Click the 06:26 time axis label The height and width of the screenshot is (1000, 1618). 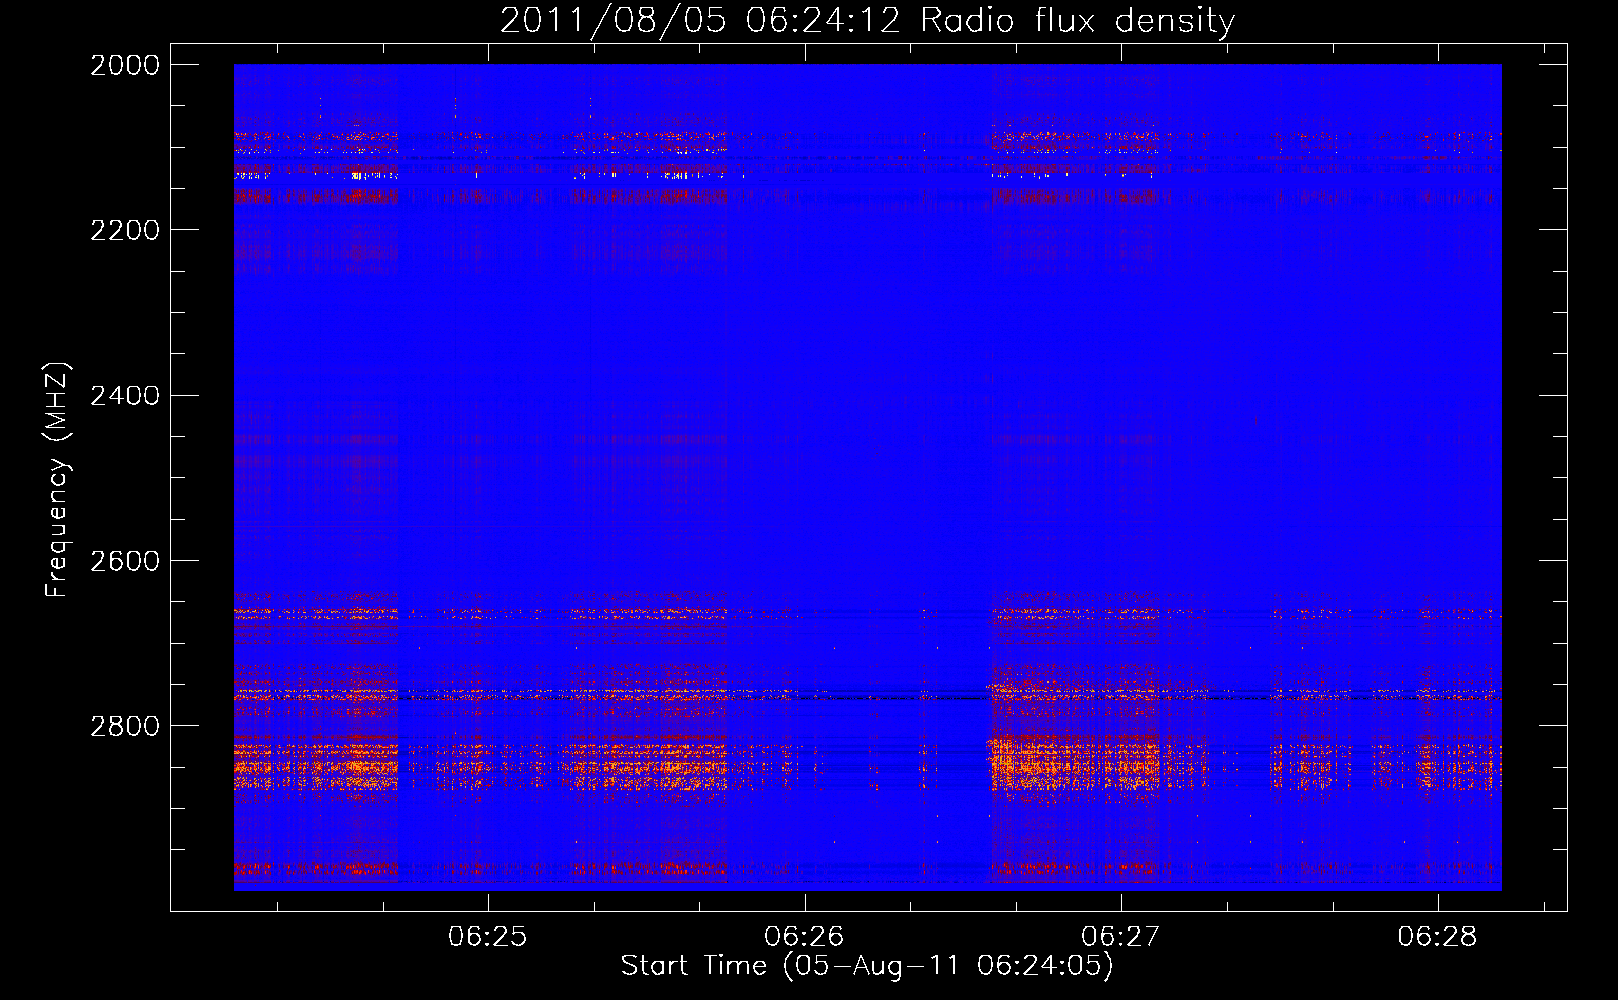(804, 937)
